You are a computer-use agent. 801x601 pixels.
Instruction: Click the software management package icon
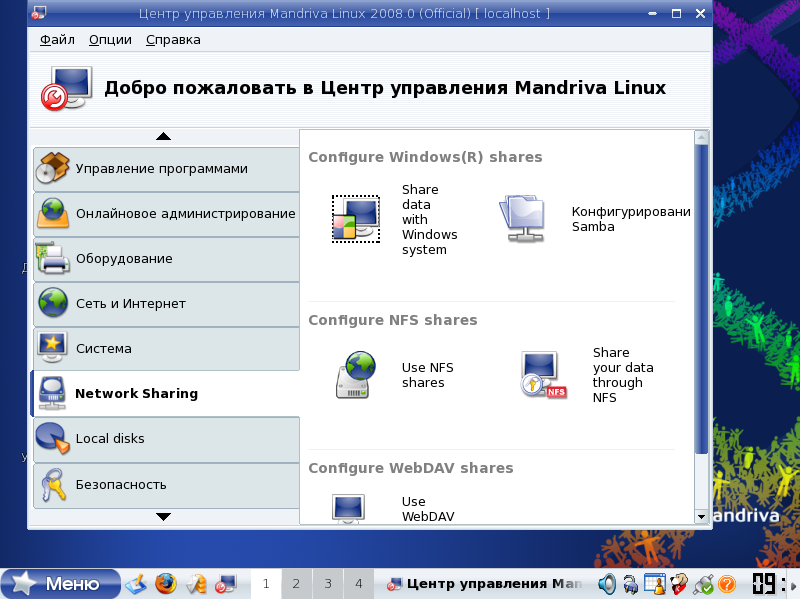pos(52,168)
